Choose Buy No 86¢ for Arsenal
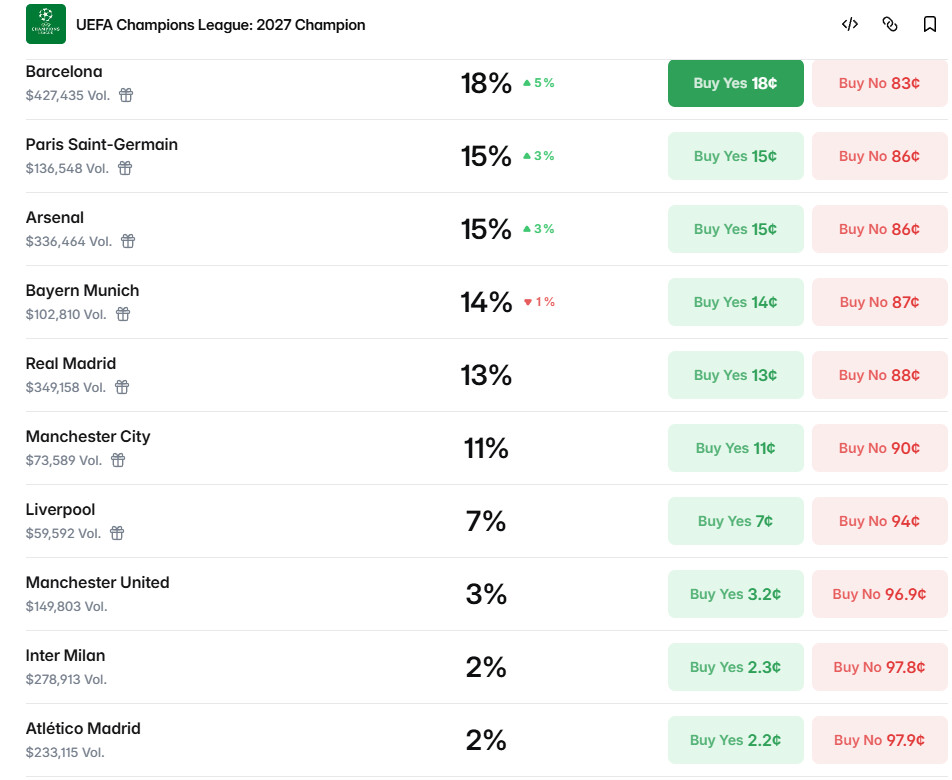Screen dimensions: 952x780 879,229
